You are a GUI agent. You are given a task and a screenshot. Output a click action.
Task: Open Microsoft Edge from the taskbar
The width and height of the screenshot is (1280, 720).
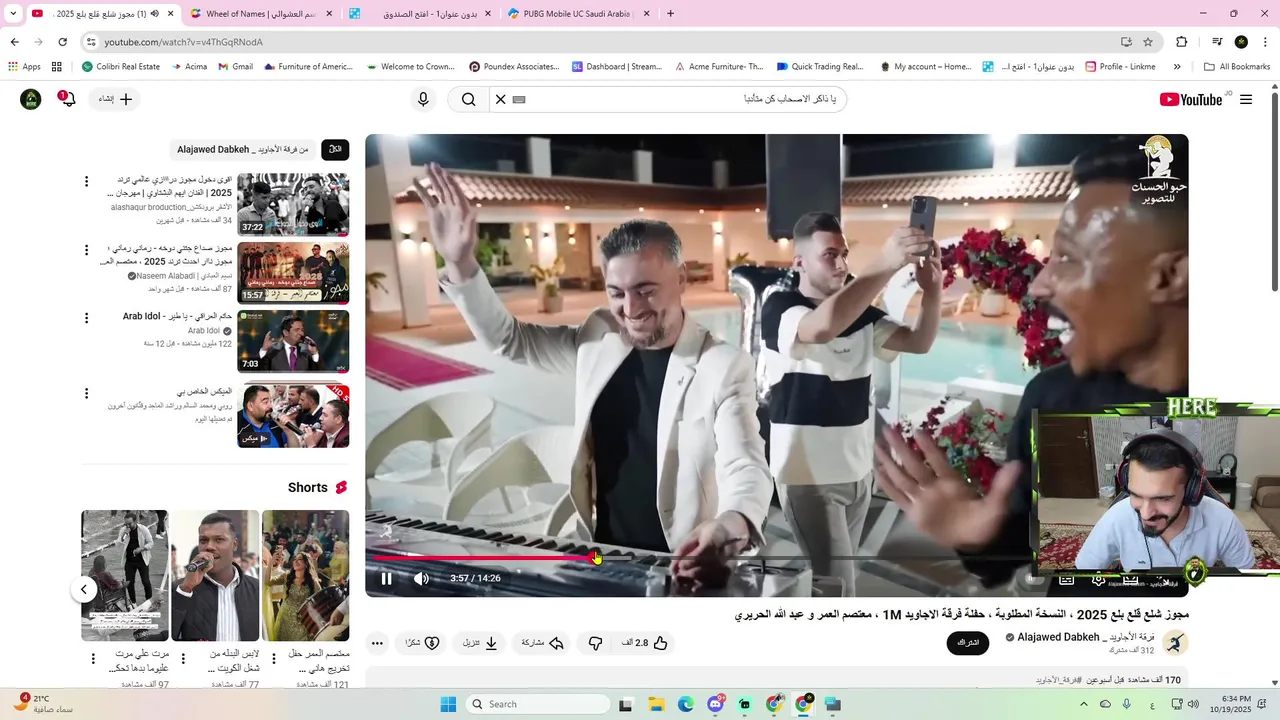[x=686, y=704]
